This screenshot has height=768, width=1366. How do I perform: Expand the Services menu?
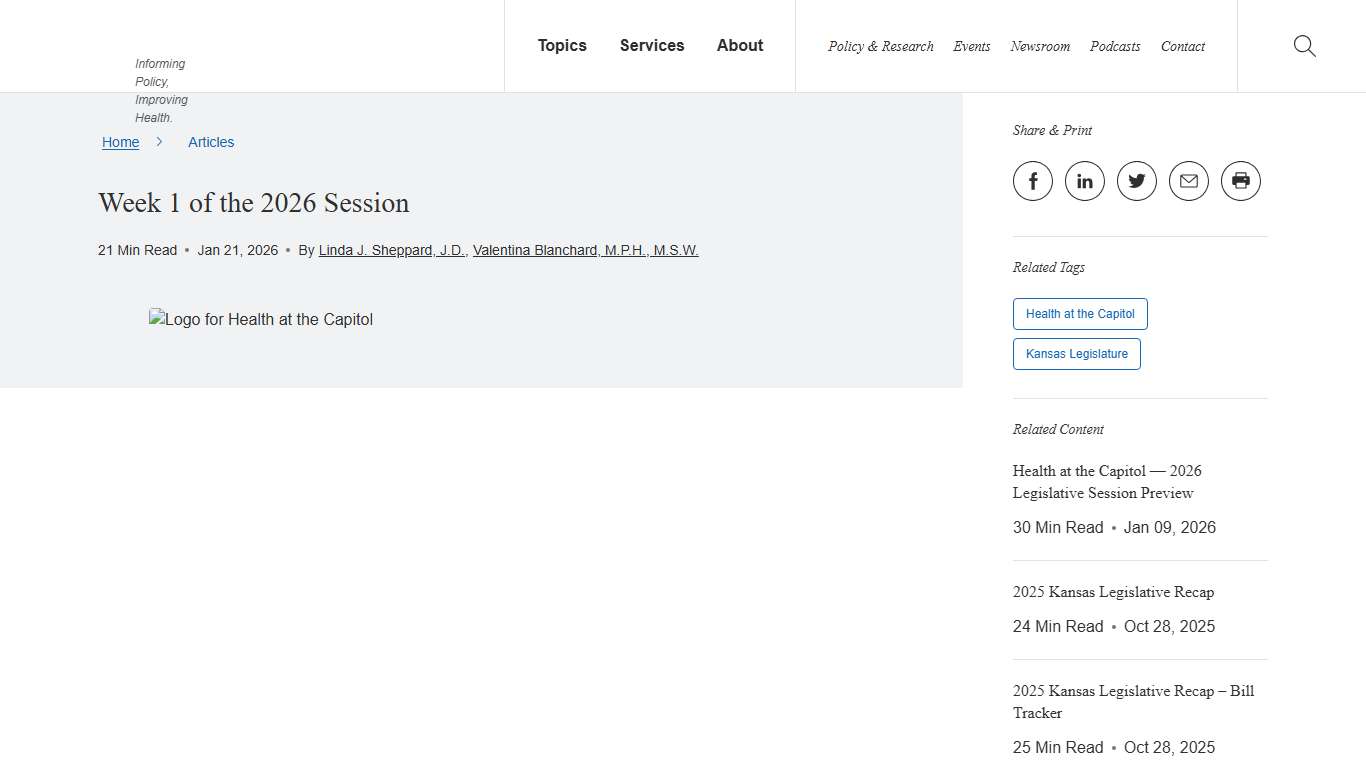652,46
